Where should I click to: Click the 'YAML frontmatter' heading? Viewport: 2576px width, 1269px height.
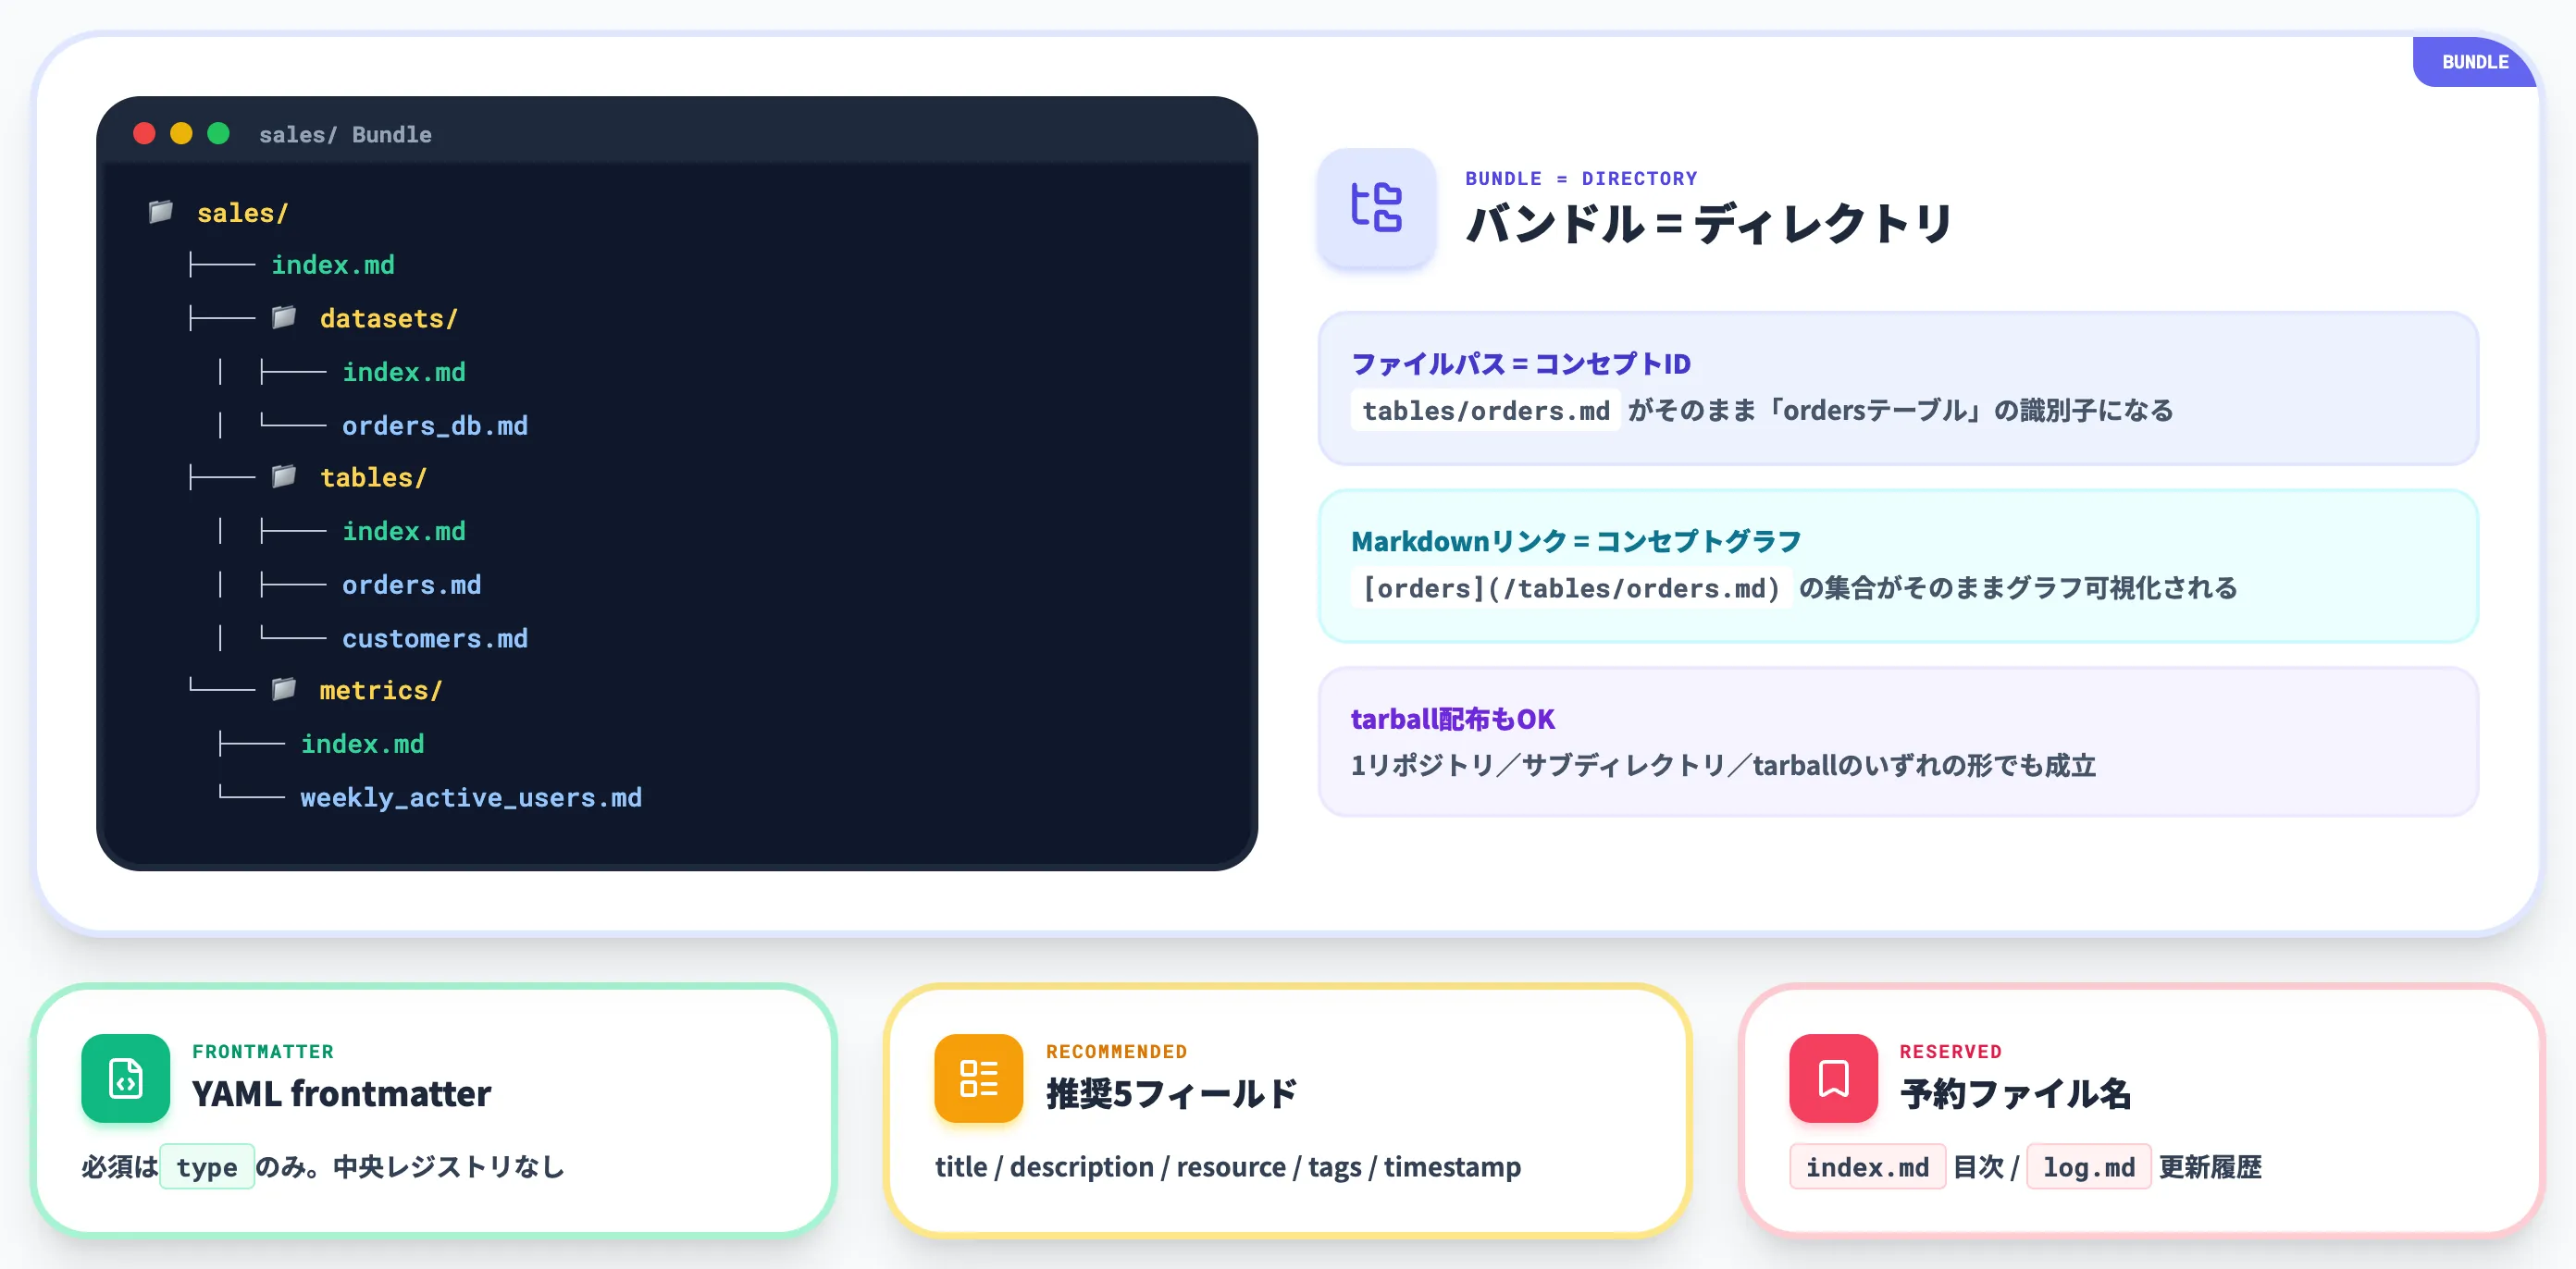click(x=341, y=1094)
